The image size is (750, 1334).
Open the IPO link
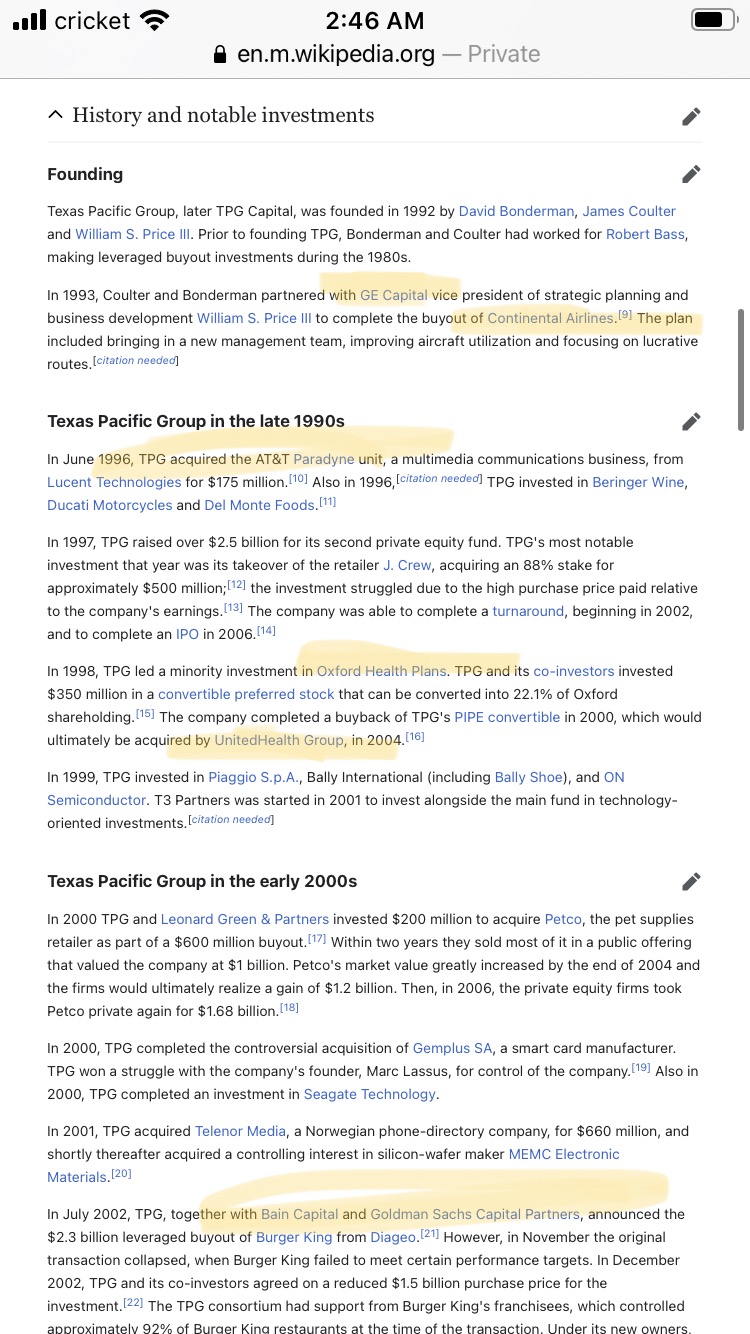point(187,634)
